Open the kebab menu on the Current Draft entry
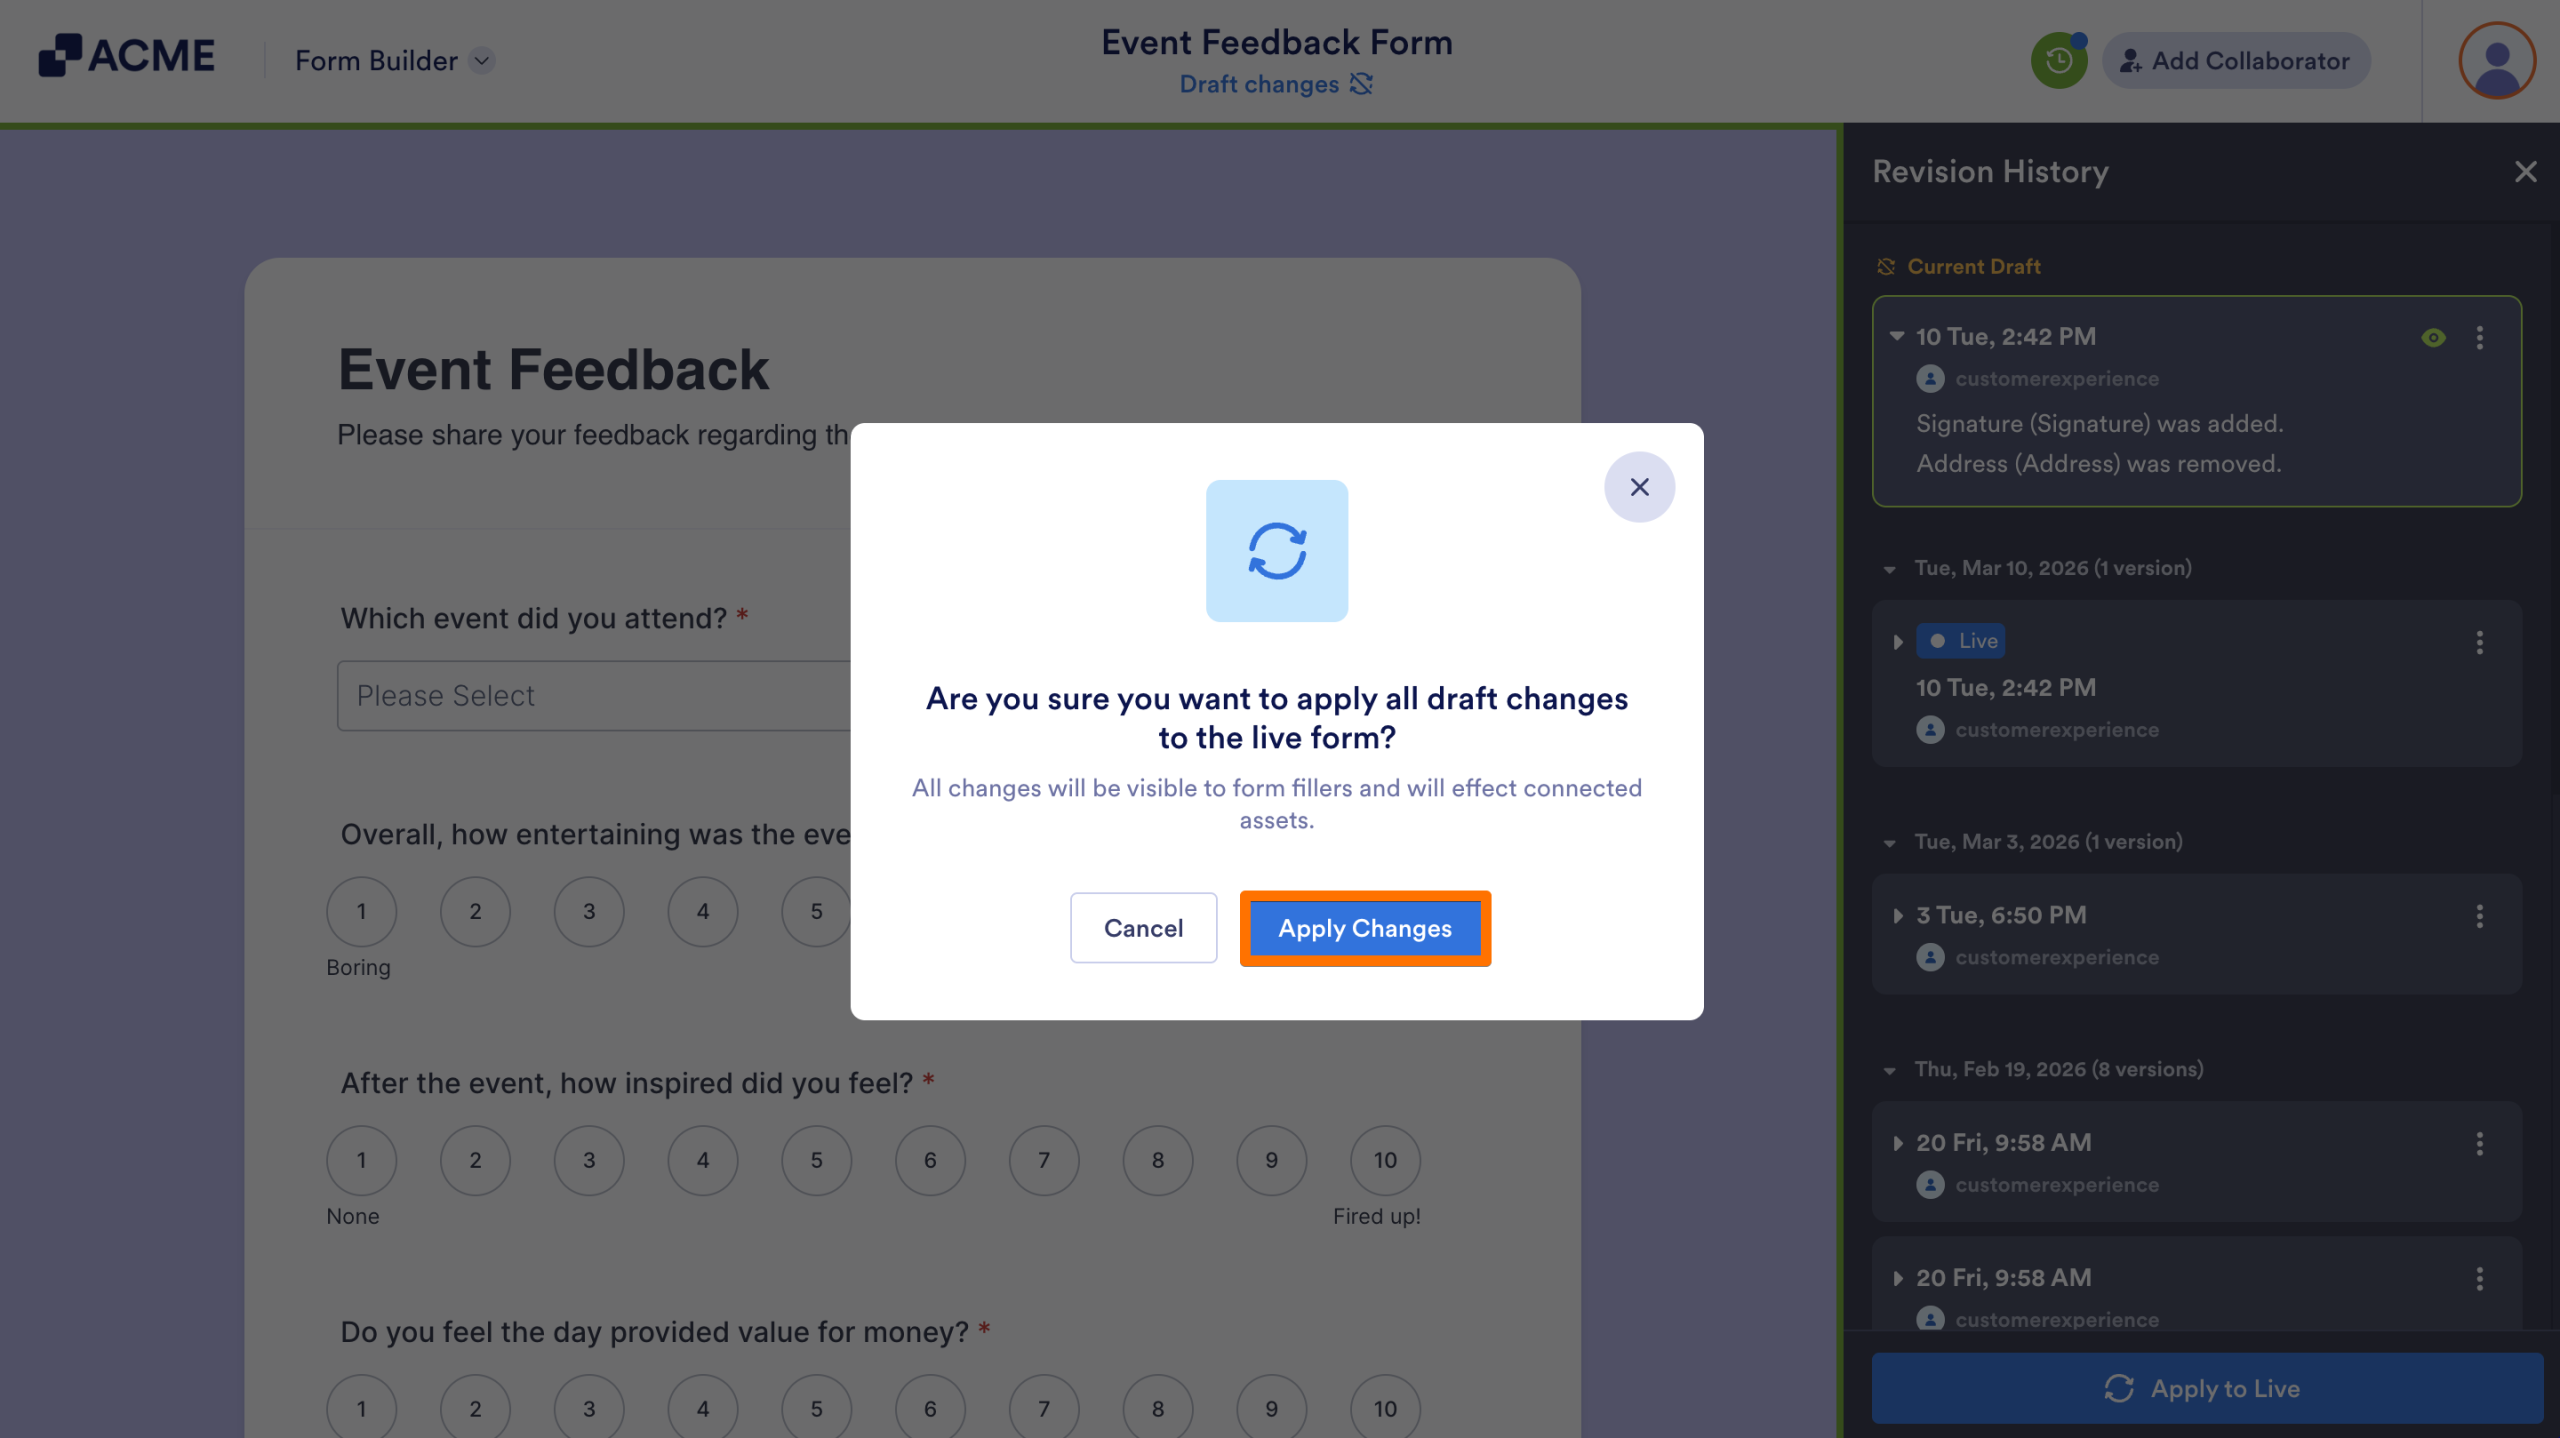The width and height of the screenshot is (2560, 1438). [x=2480, y=338]
